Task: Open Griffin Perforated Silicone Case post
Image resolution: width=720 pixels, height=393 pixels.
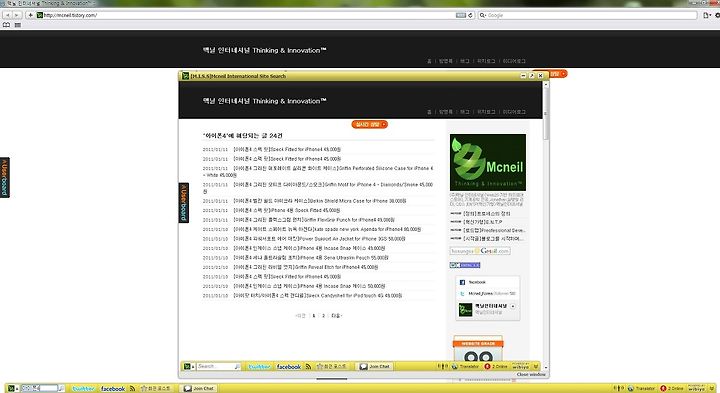Action: (x=318, y=171)
